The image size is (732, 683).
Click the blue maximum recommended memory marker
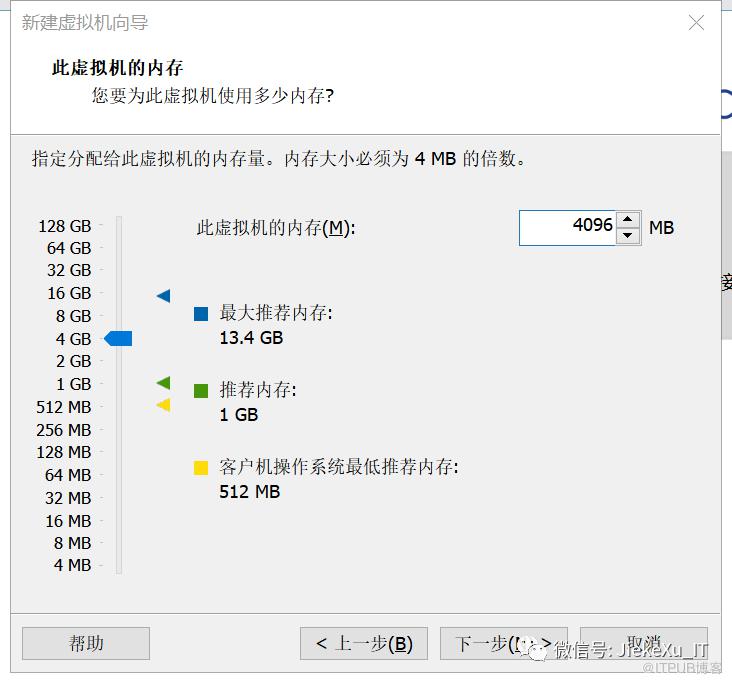(x=164, y=296)
